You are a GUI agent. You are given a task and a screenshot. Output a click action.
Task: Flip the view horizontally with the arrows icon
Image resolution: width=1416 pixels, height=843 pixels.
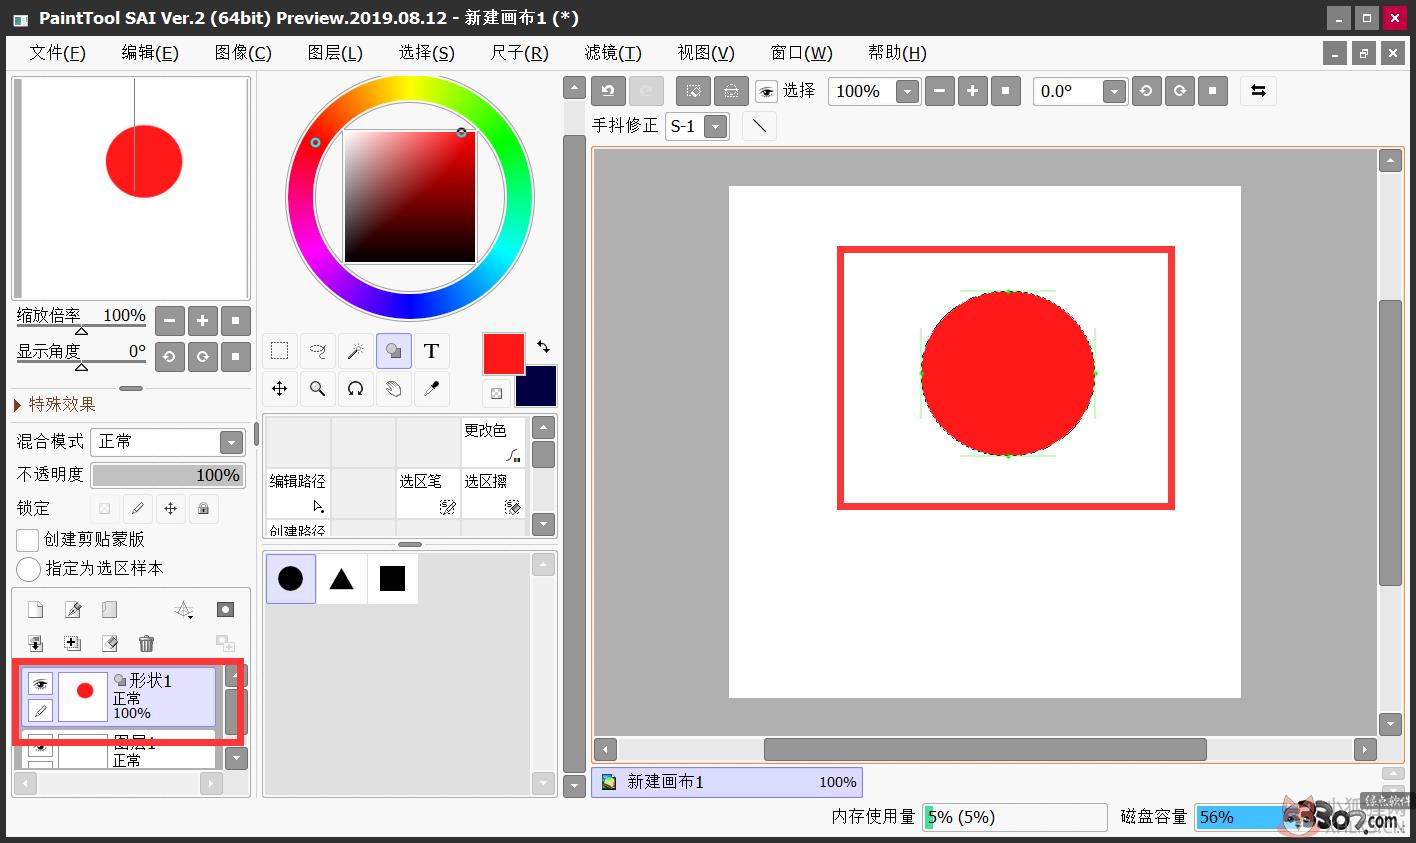coord(1258,91)
